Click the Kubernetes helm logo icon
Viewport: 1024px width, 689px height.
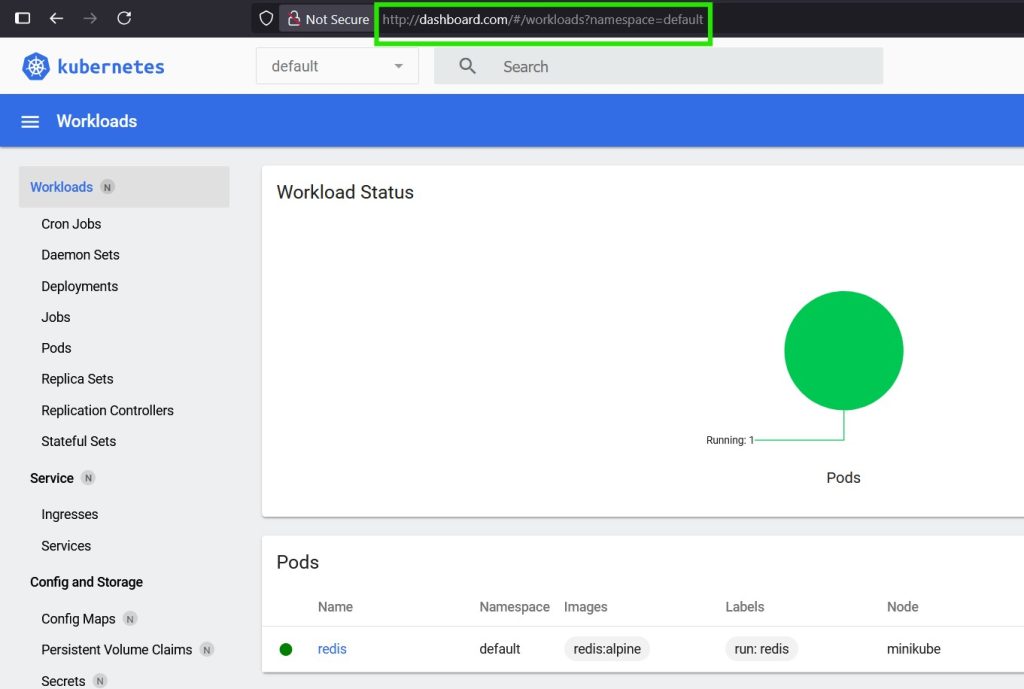(x=36, y=66)
